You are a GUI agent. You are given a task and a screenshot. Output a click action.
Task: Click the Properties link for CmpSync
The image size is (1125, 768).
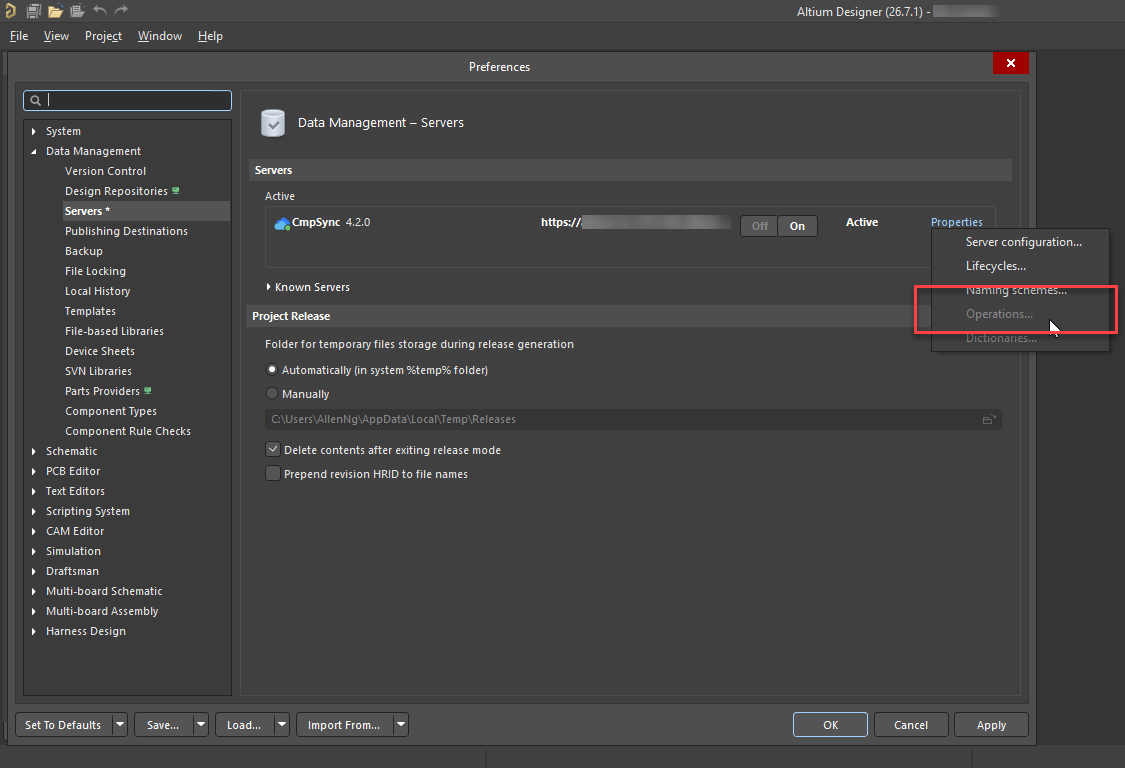[x=956, y=223]
